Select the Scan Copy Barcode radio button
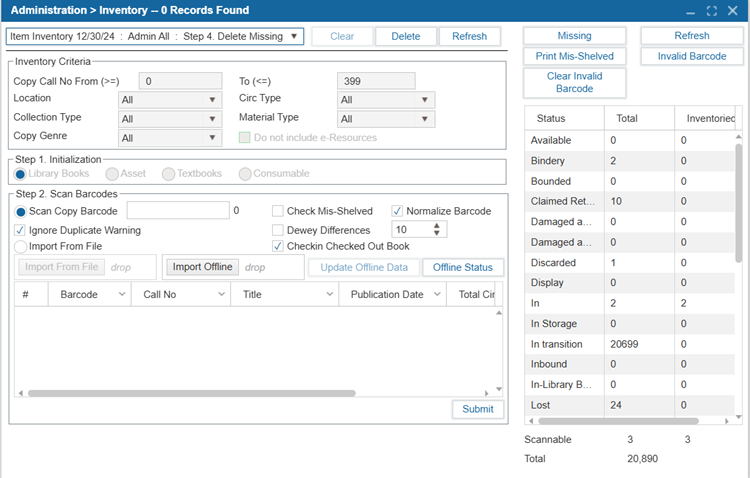The height and width of the screenshot is (478, 750). (21, 211)
